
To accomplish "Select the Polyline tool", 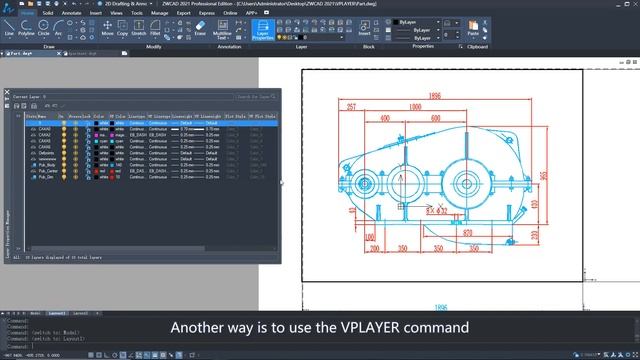I will point(26,29).
